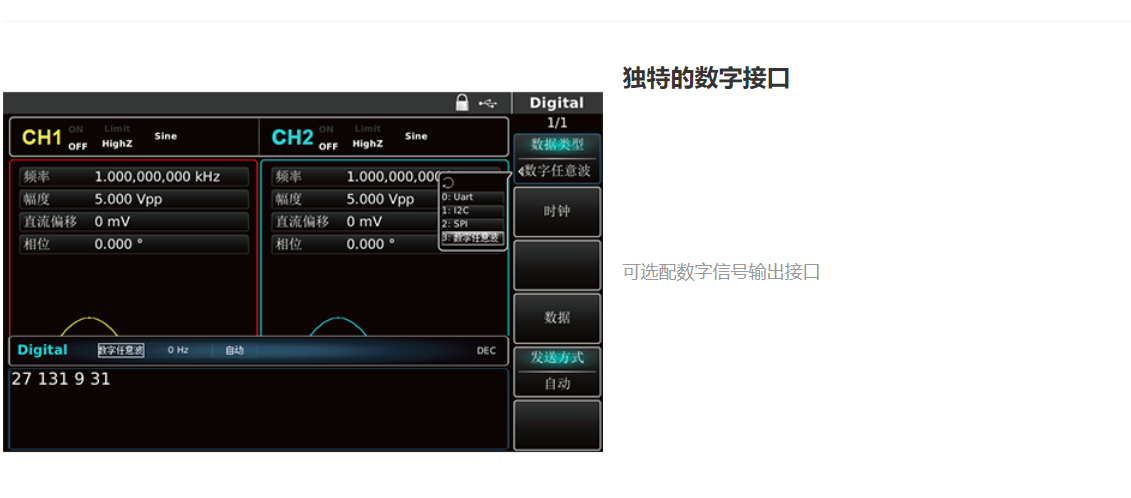The image size is (1131, 498).
Task: Click the refresh arrow icon in popup list
Action: (448, 183)
